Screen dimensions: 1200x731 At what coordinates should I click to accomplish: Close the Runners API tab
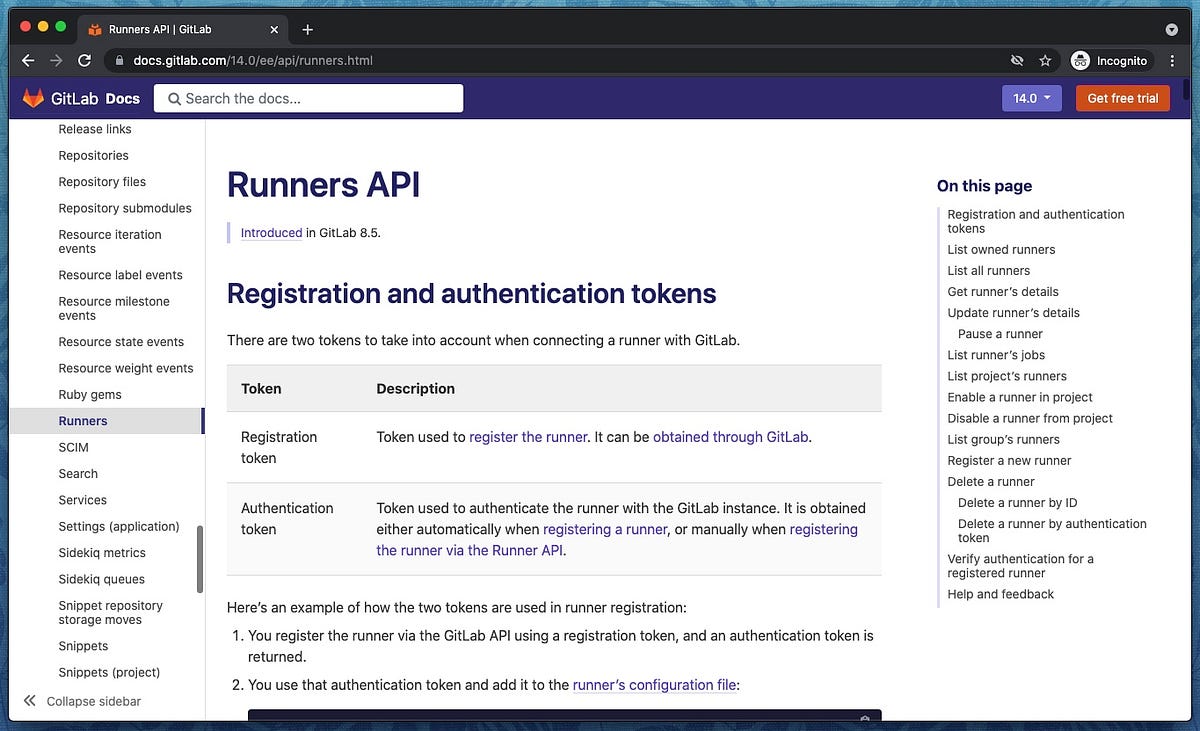click(x=275, y=30)
